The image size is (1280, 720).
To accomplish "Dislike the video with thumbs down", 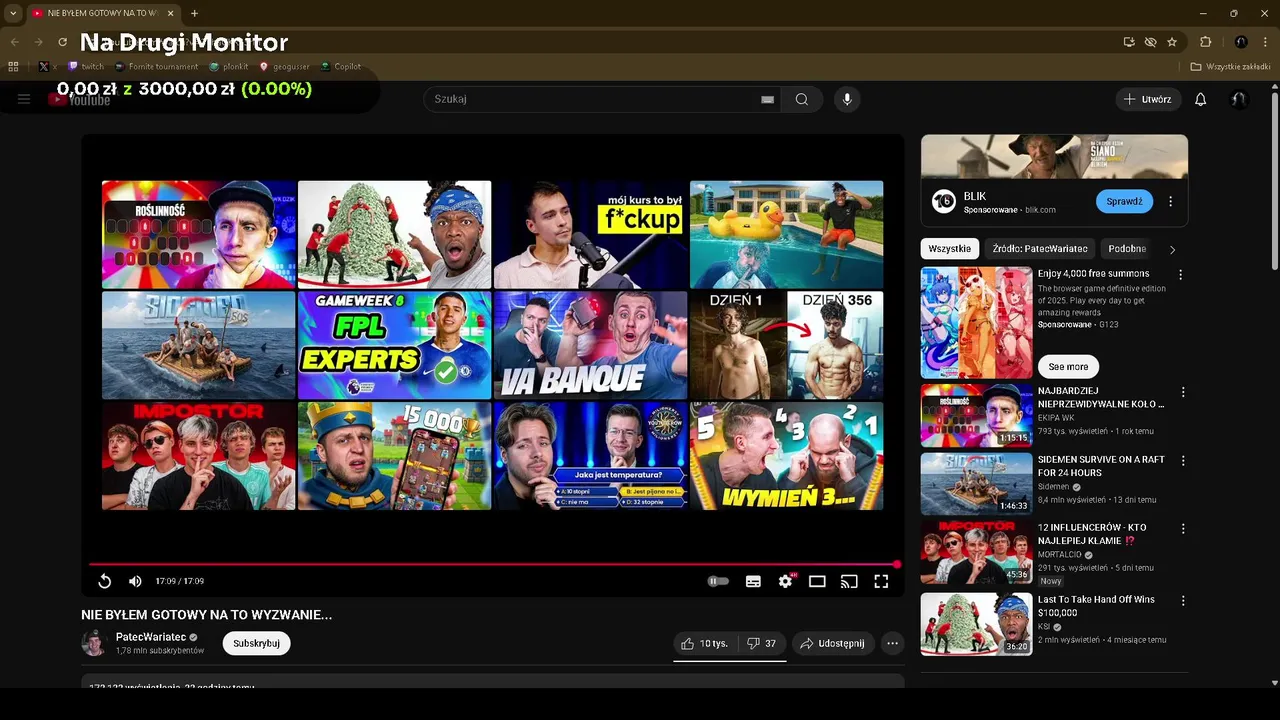I will (762, 643).
